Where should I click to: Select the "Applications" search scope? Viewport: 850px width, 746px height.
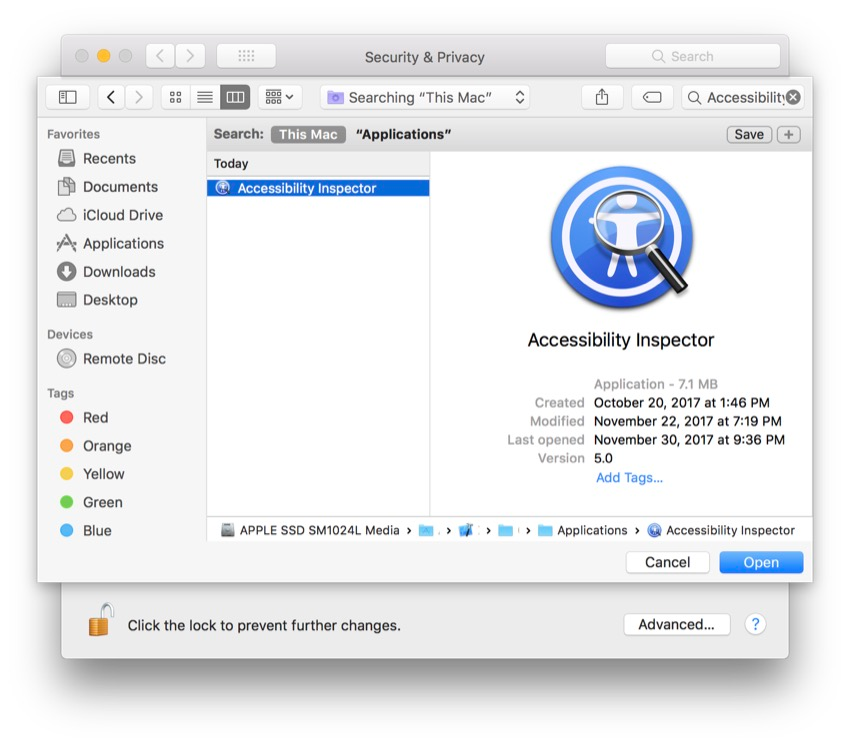403,134
